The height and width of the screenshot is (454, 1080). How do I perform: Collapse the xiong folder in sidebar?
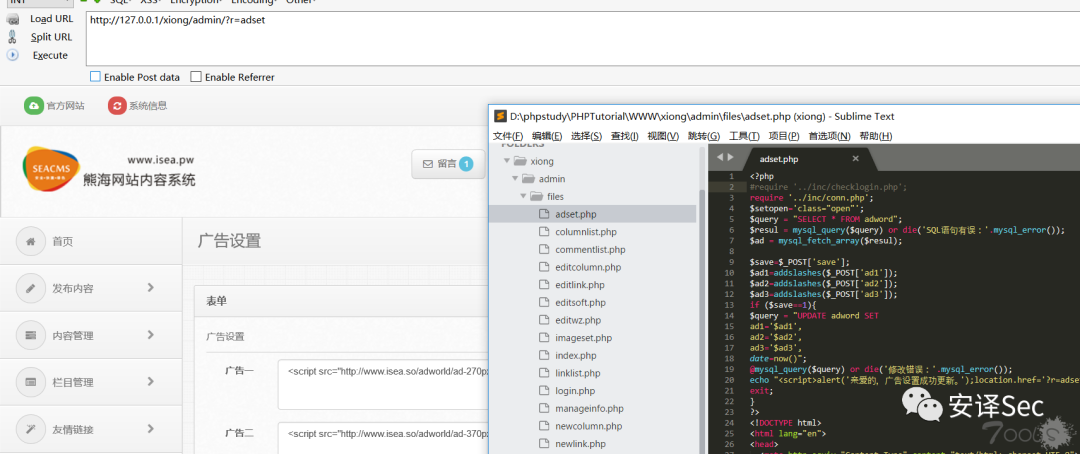(507, 161)
